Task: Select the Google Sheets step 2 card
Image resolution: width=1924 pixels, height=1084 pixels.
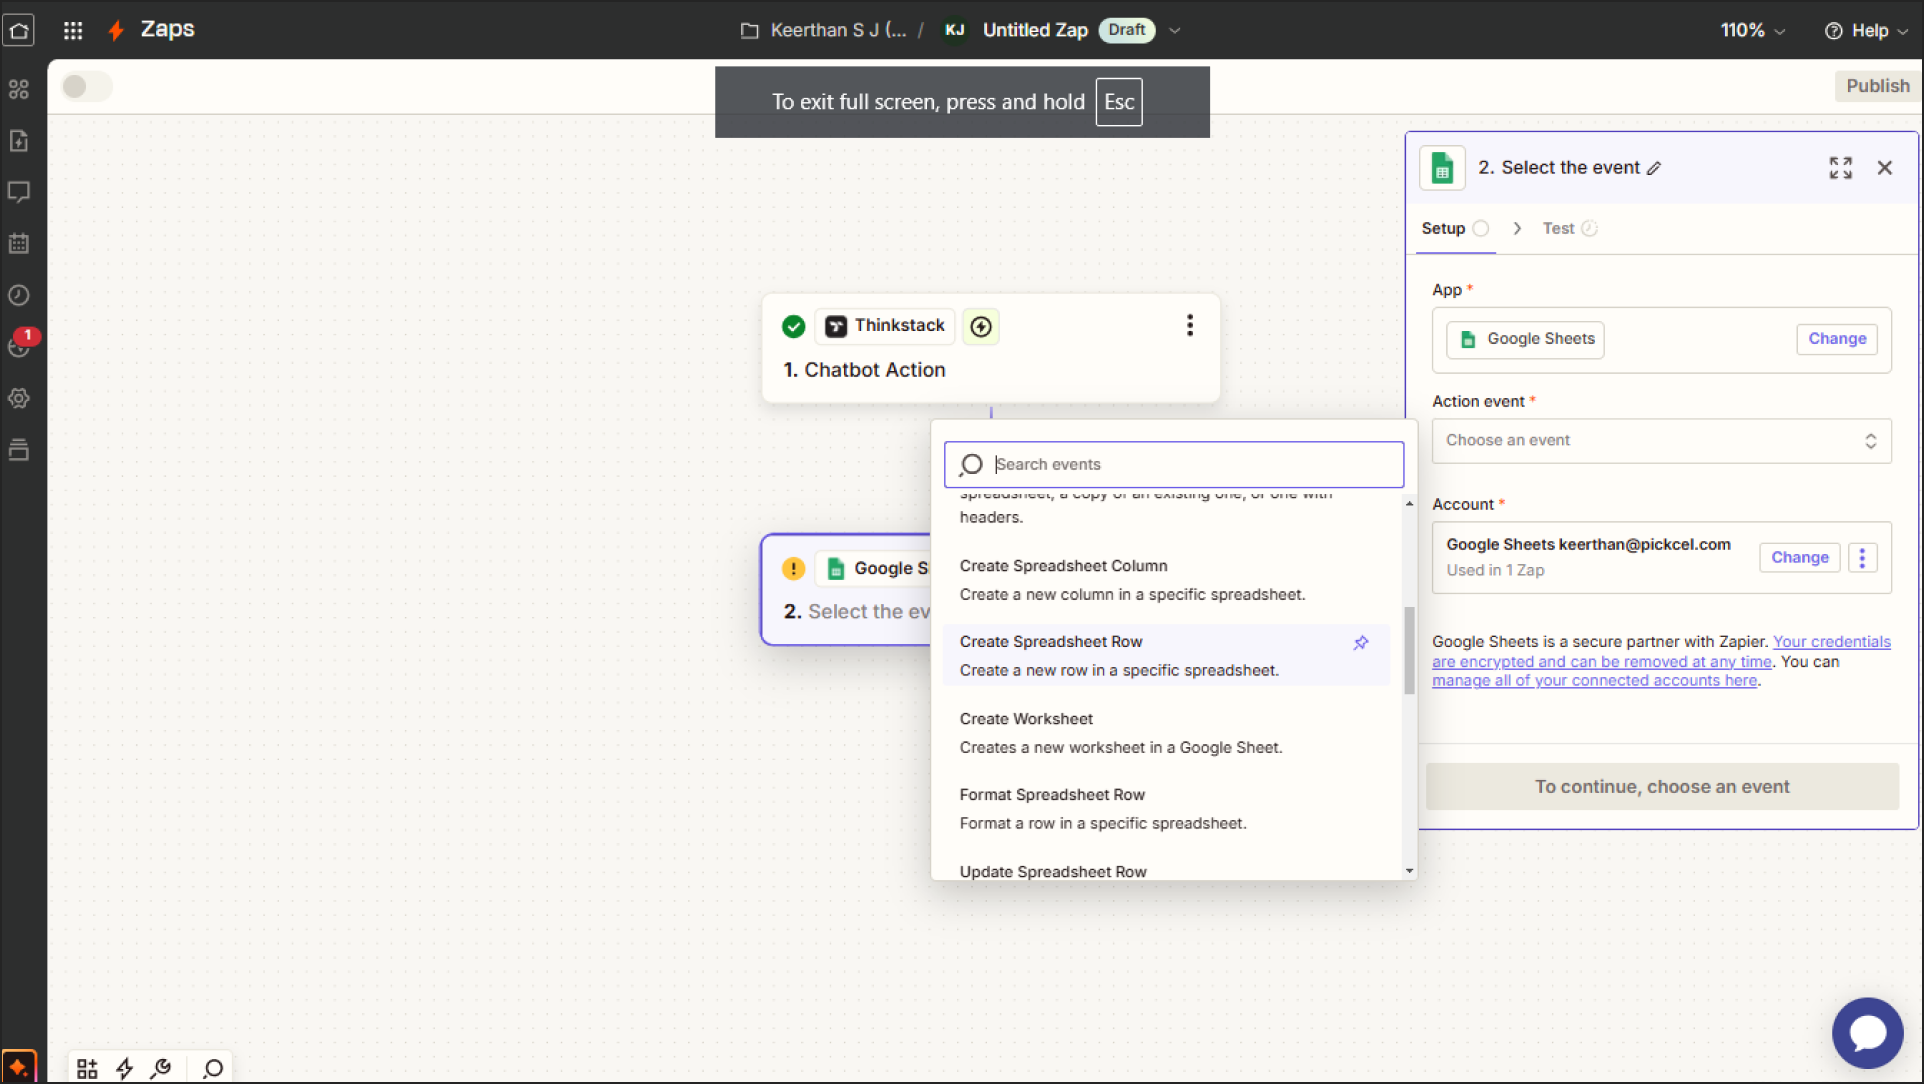Action: pyautogui.click(x=846, y=590)
